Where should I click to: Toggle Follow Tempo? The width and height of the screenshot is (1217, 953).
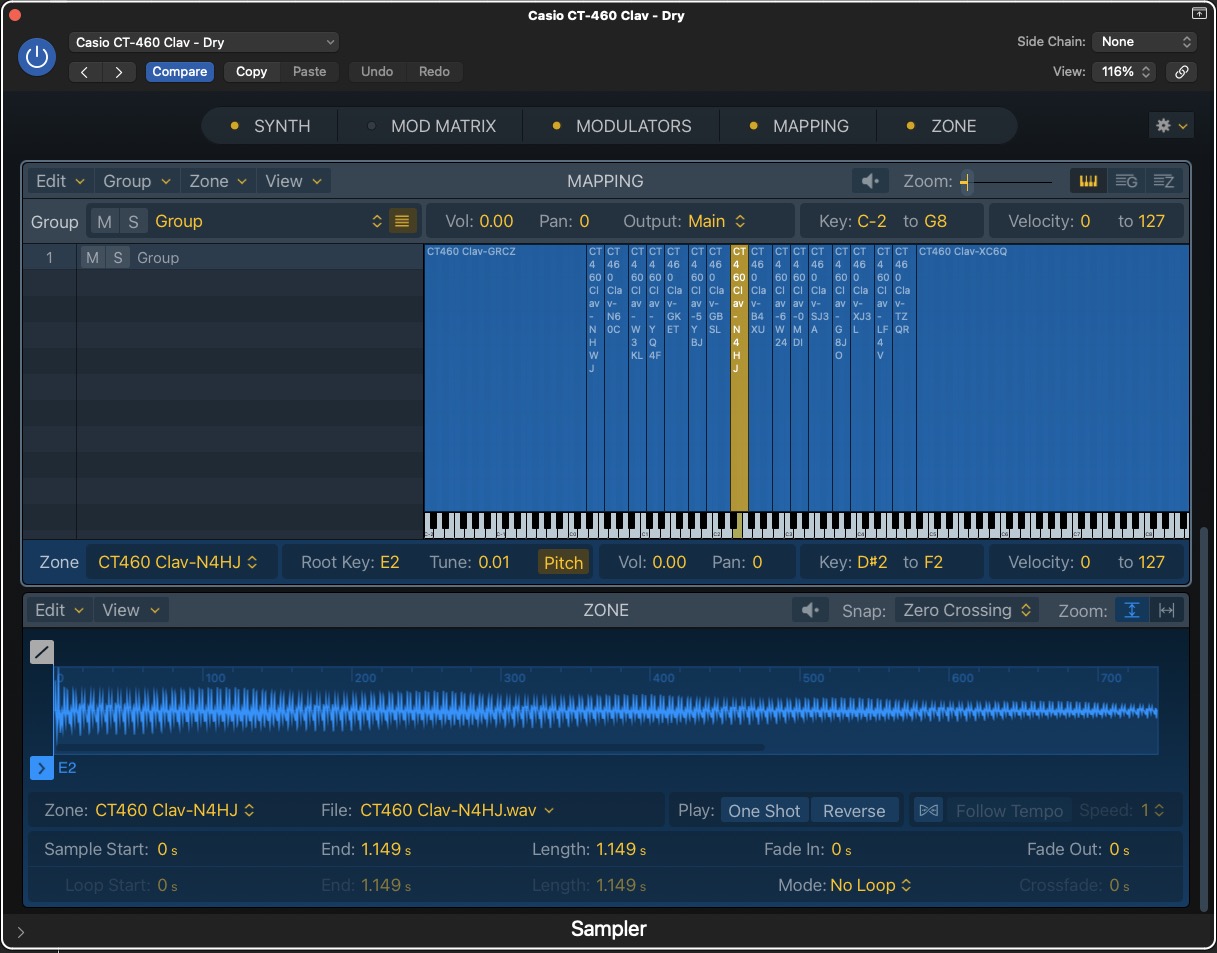1009,811
